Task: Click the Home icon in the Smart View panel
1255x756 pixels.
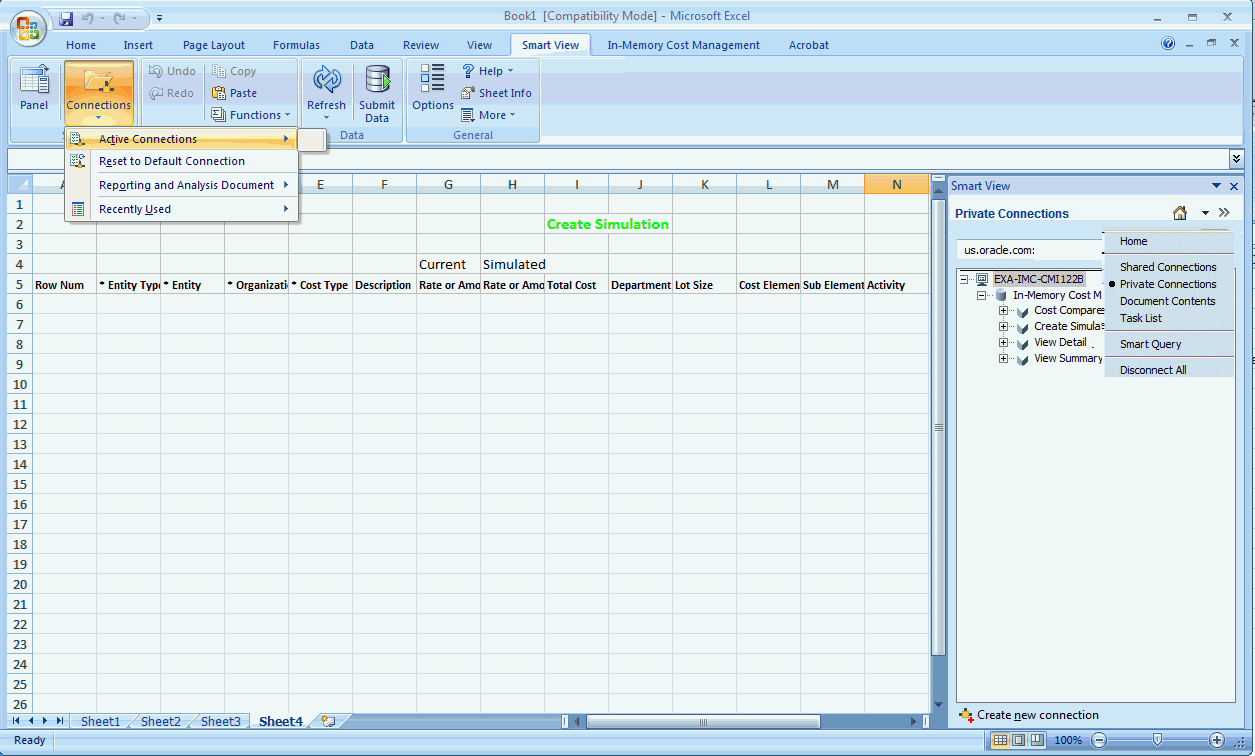Action: pos(1180,213)
